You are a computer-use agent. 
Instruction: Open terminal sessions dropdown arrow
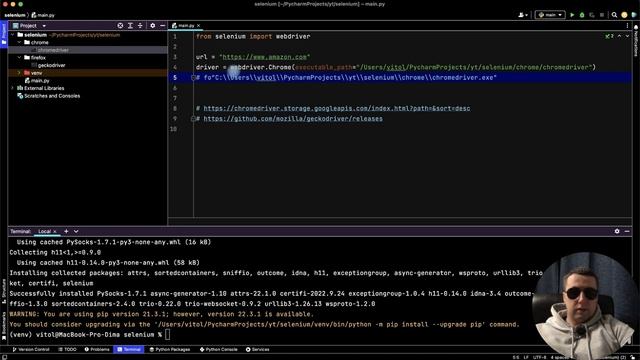click(76, 231)
